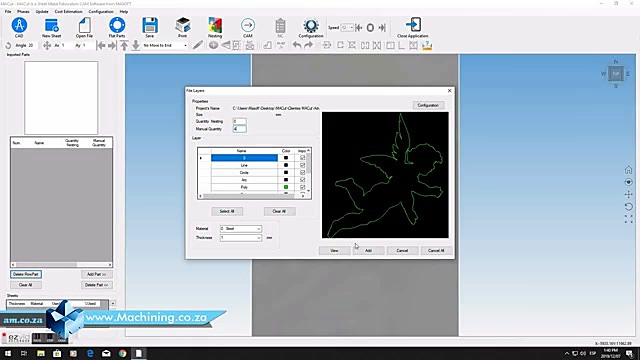Click the rotate Angle icon
The width and height of the screenshot is (640, 360).
pos(8,45)
